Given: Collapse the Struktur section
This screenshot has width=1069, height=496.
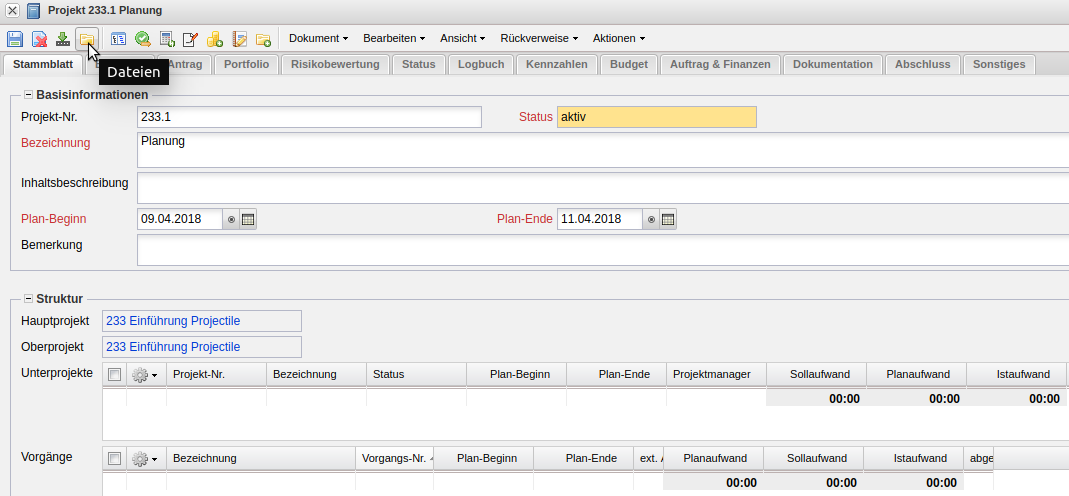Looking at the screenshot, I should pos(28,298).
